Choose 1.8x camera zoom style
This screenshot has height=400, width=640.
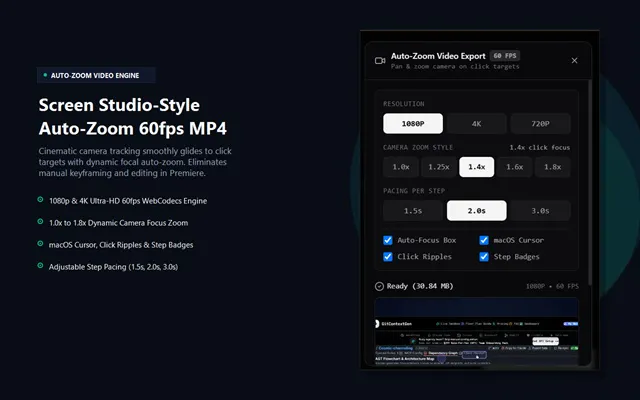tap(552, 167)
